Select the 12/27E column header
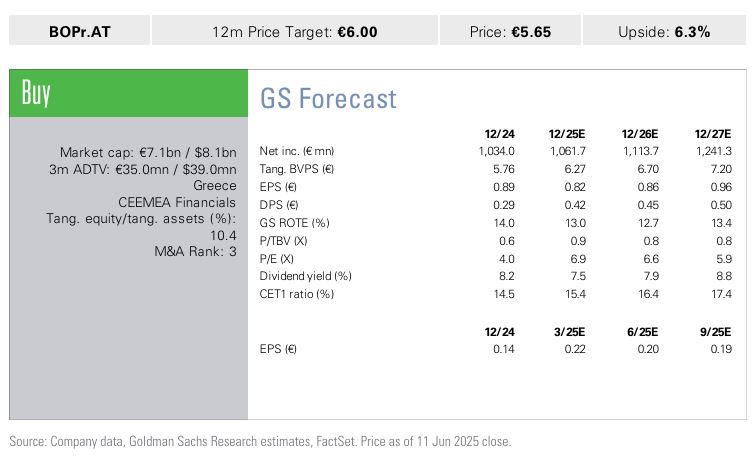This screenshot has width=755, height=458. click(714, 132)
